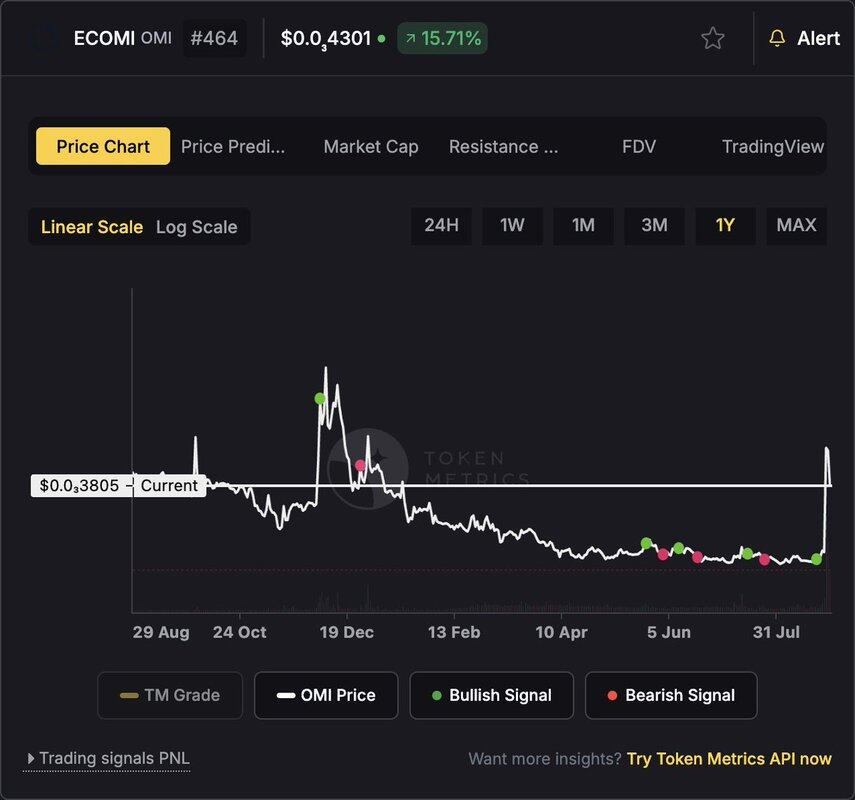Toggle the OMI Price legend series
855x800 pixels.
[x=326, y=695]
